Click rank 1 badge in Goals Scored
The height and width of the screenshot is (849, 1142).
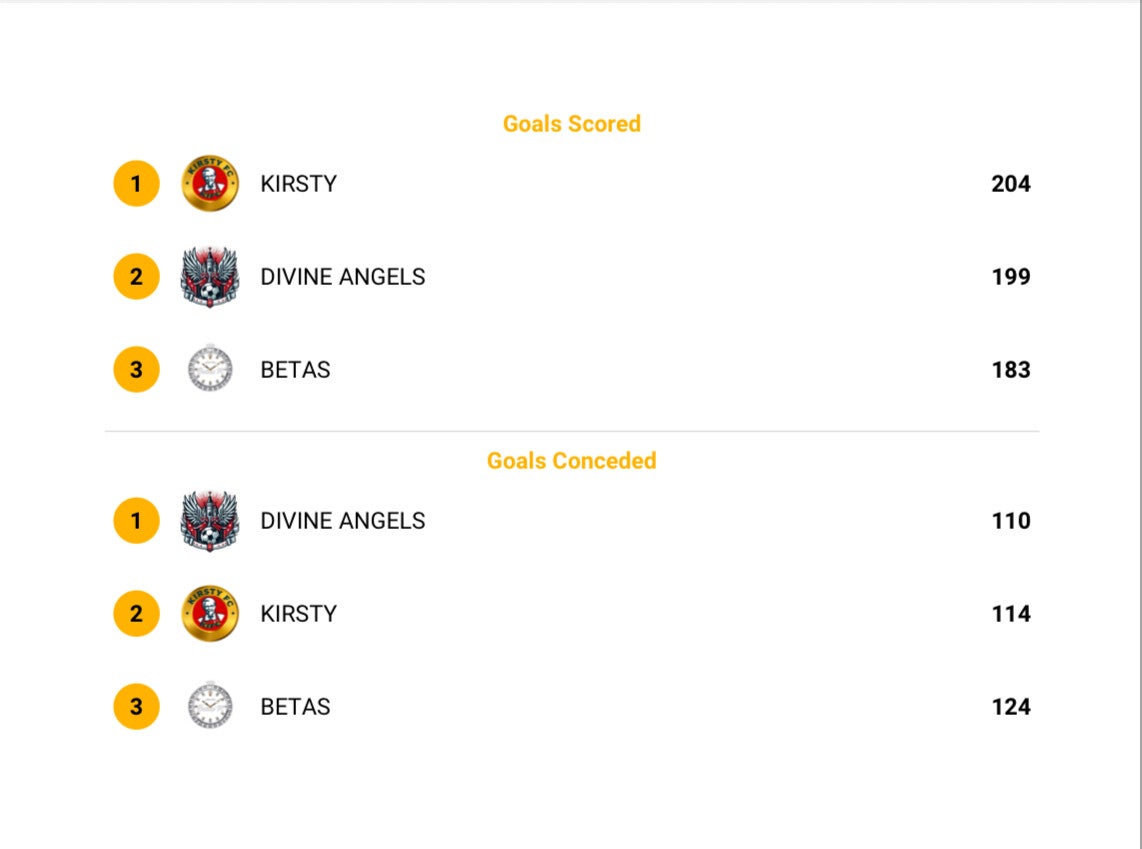click(136, 183)
